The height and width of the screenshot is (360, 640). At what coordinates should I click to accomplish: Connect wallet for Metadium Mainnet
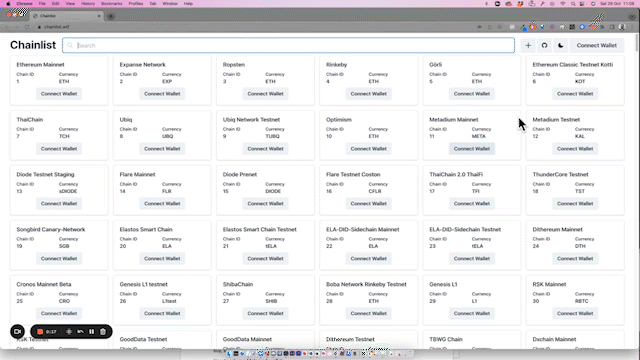coord(472,149)
